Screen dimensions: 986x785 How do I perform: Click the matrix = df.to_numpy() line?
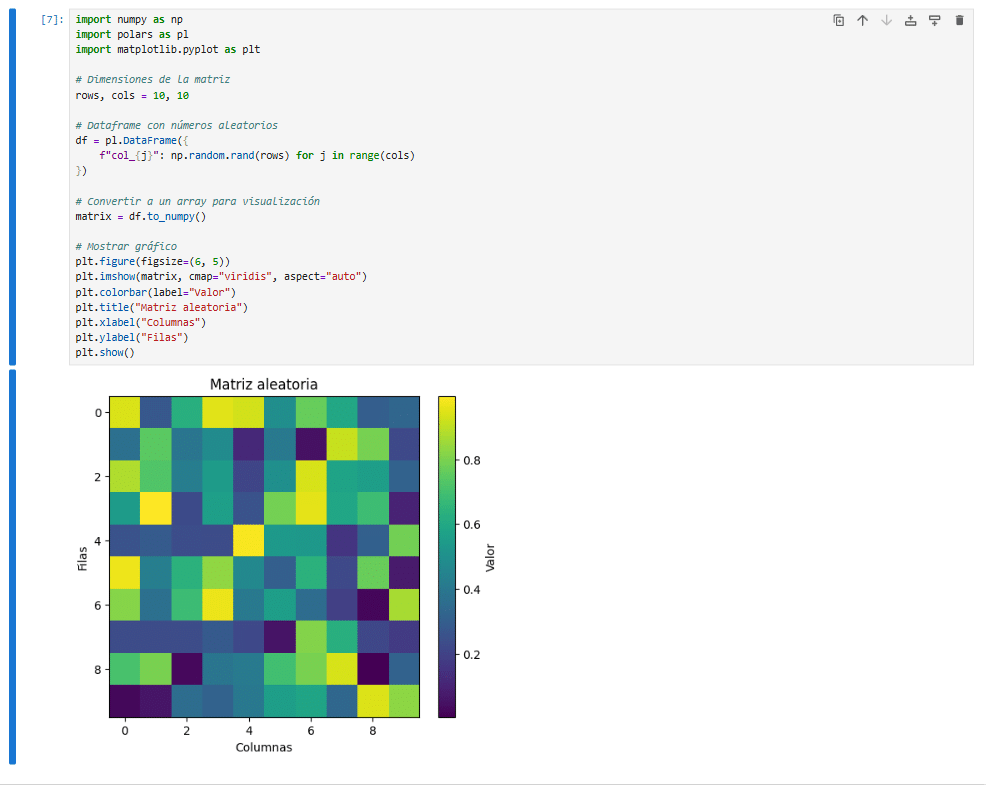(x=141, y=216)
